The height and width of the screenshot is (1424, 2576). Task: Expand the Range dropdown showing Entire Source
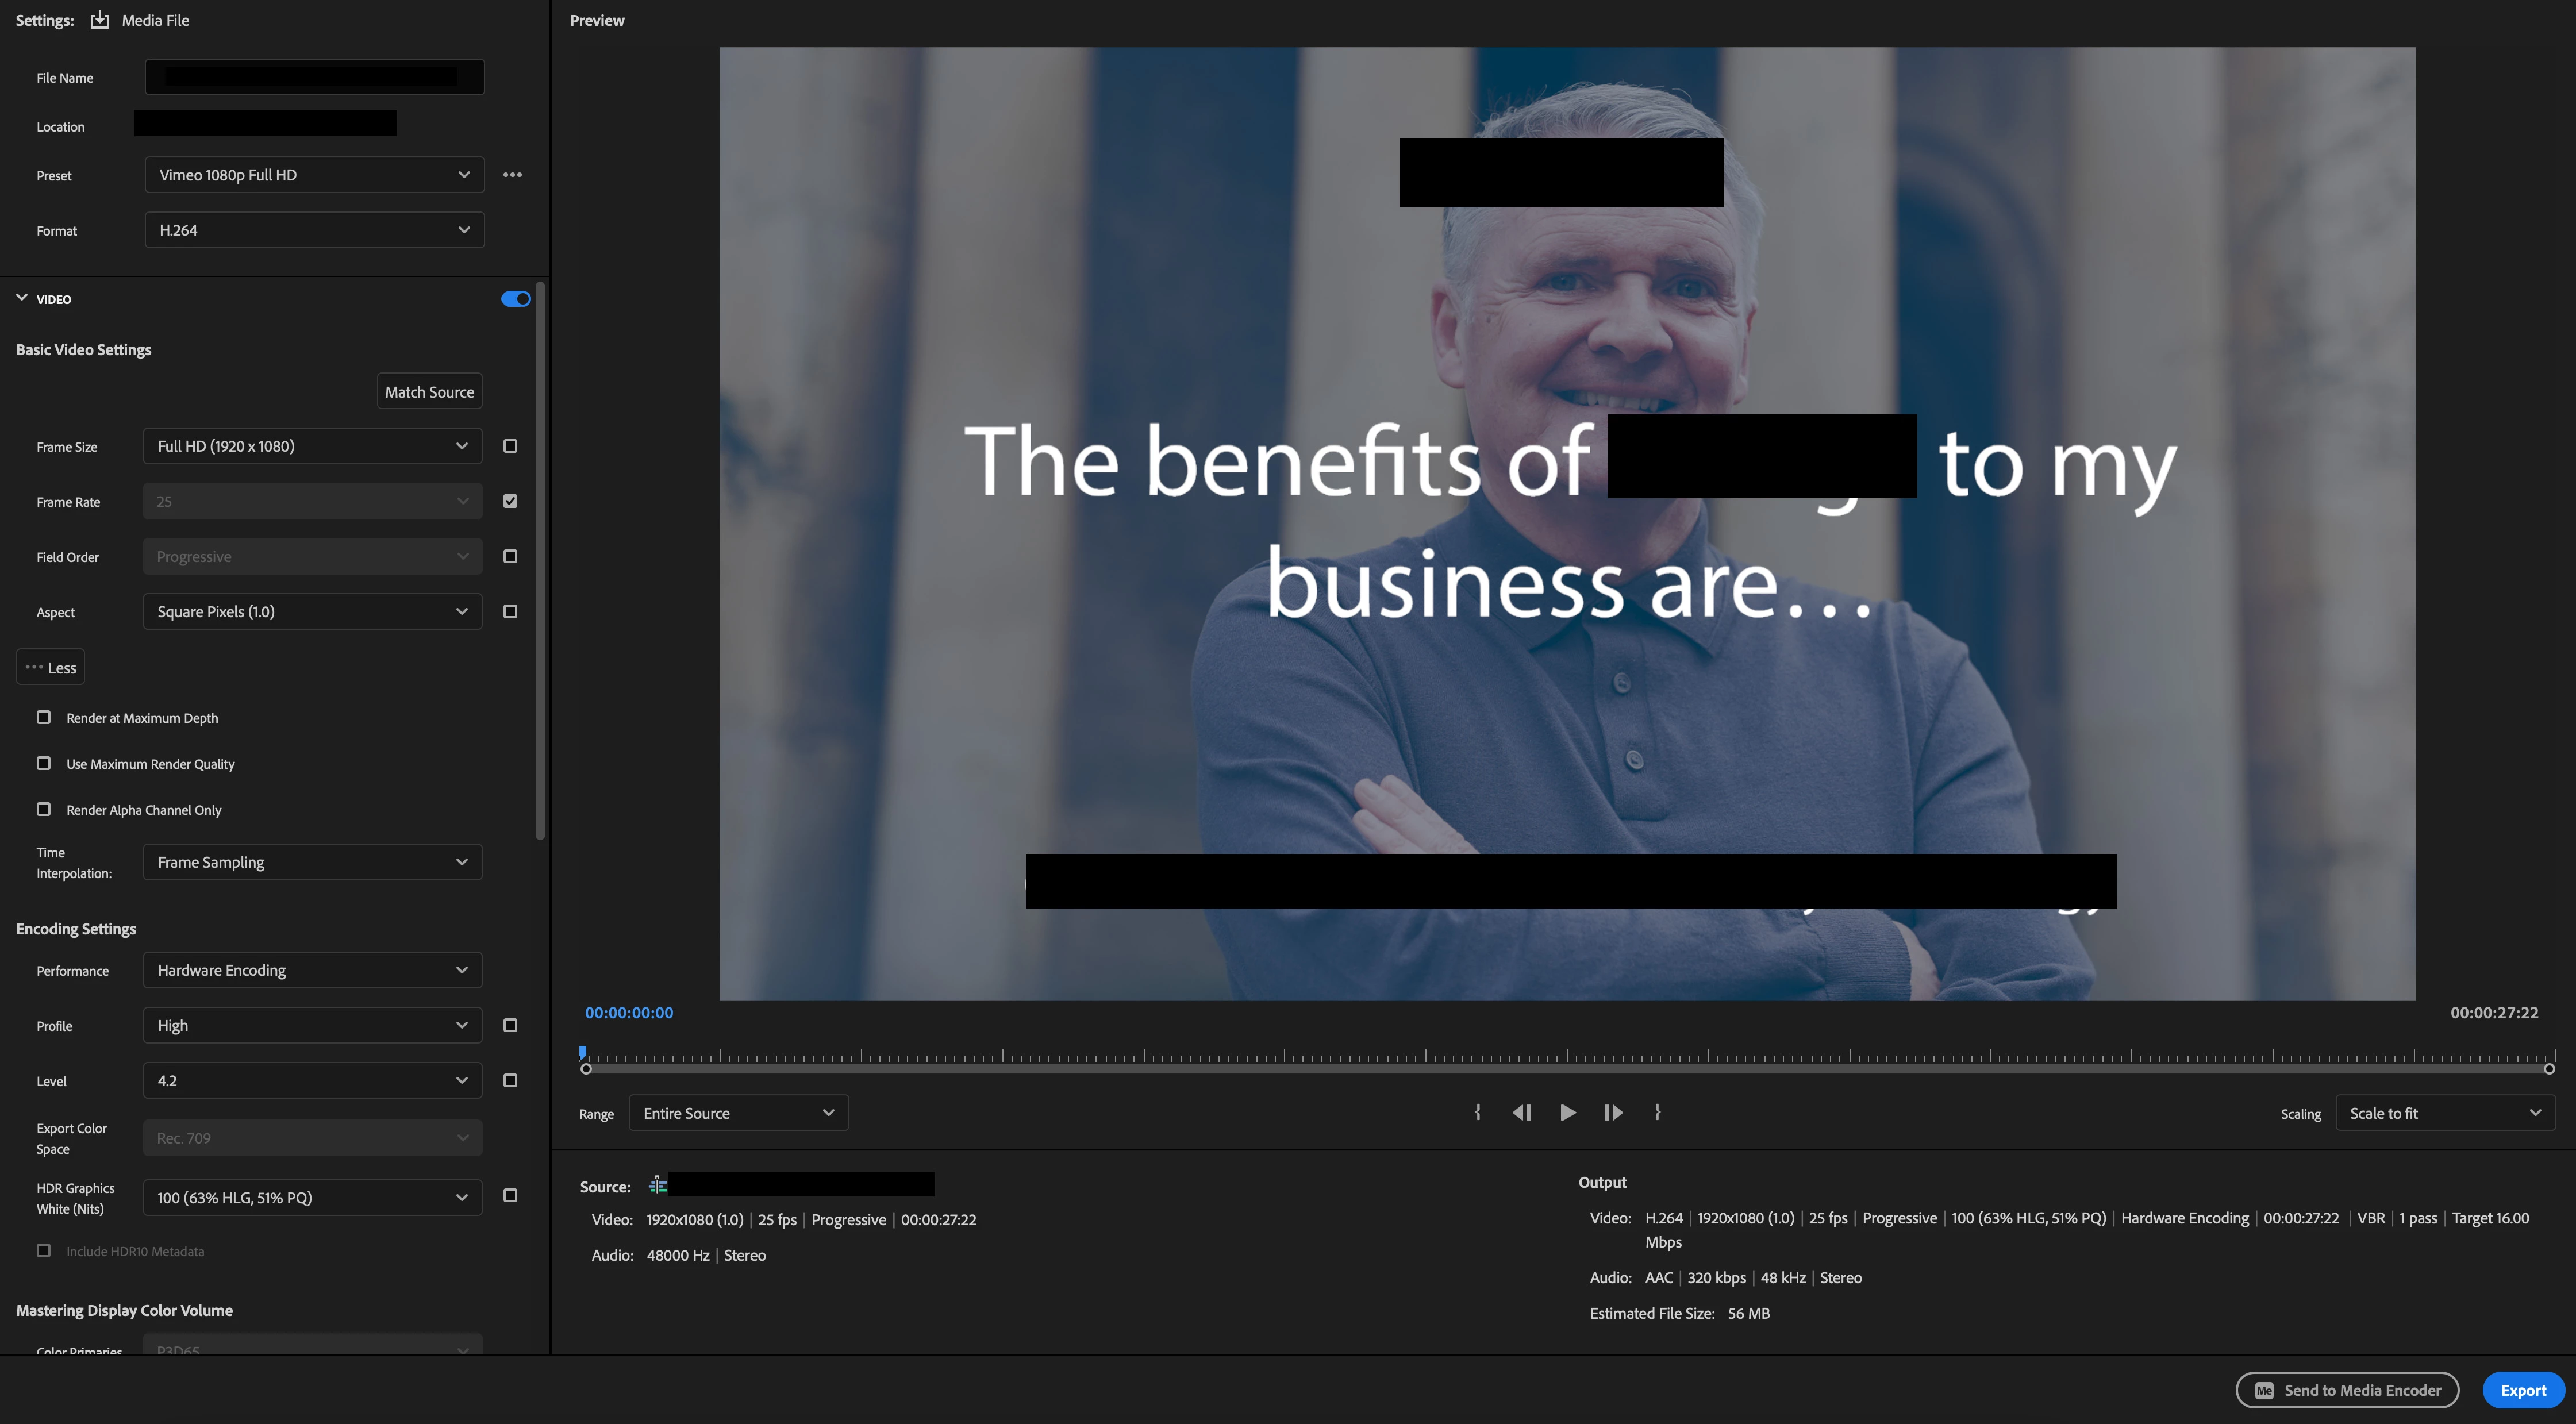[738, 1113]
